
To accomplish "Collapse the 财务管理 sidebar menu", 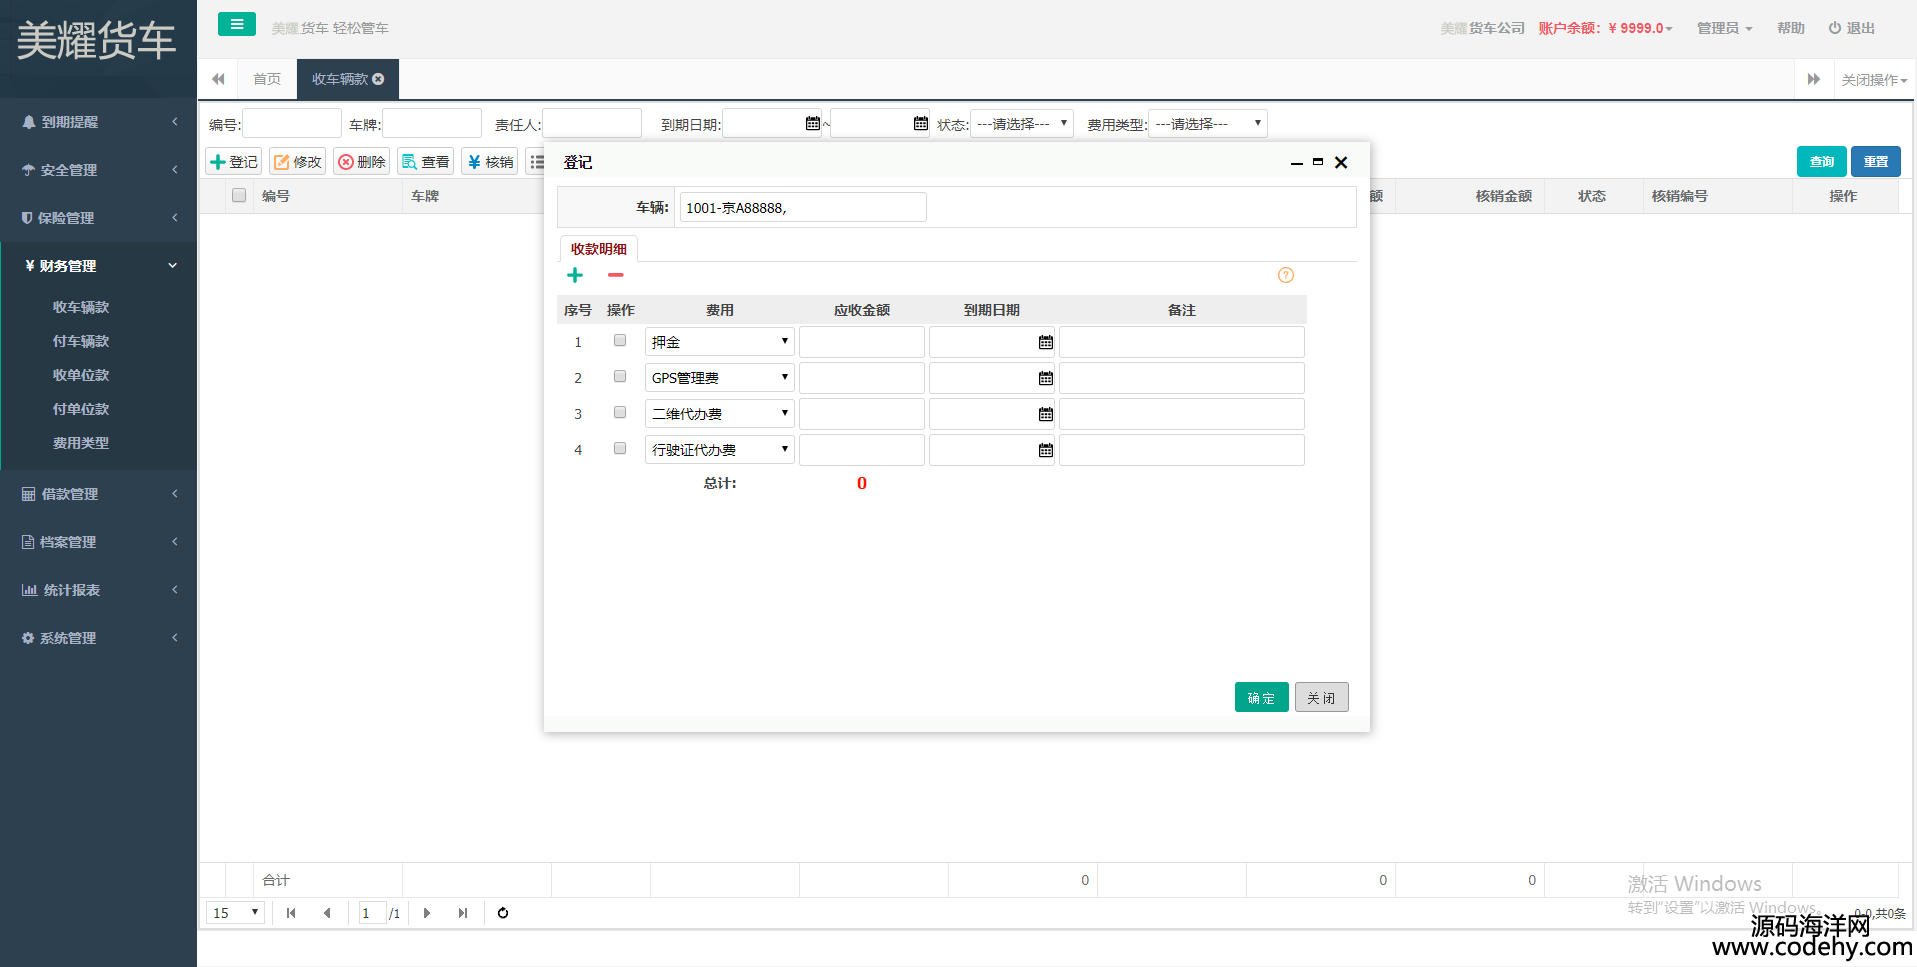I will click(x=98, y=266).
